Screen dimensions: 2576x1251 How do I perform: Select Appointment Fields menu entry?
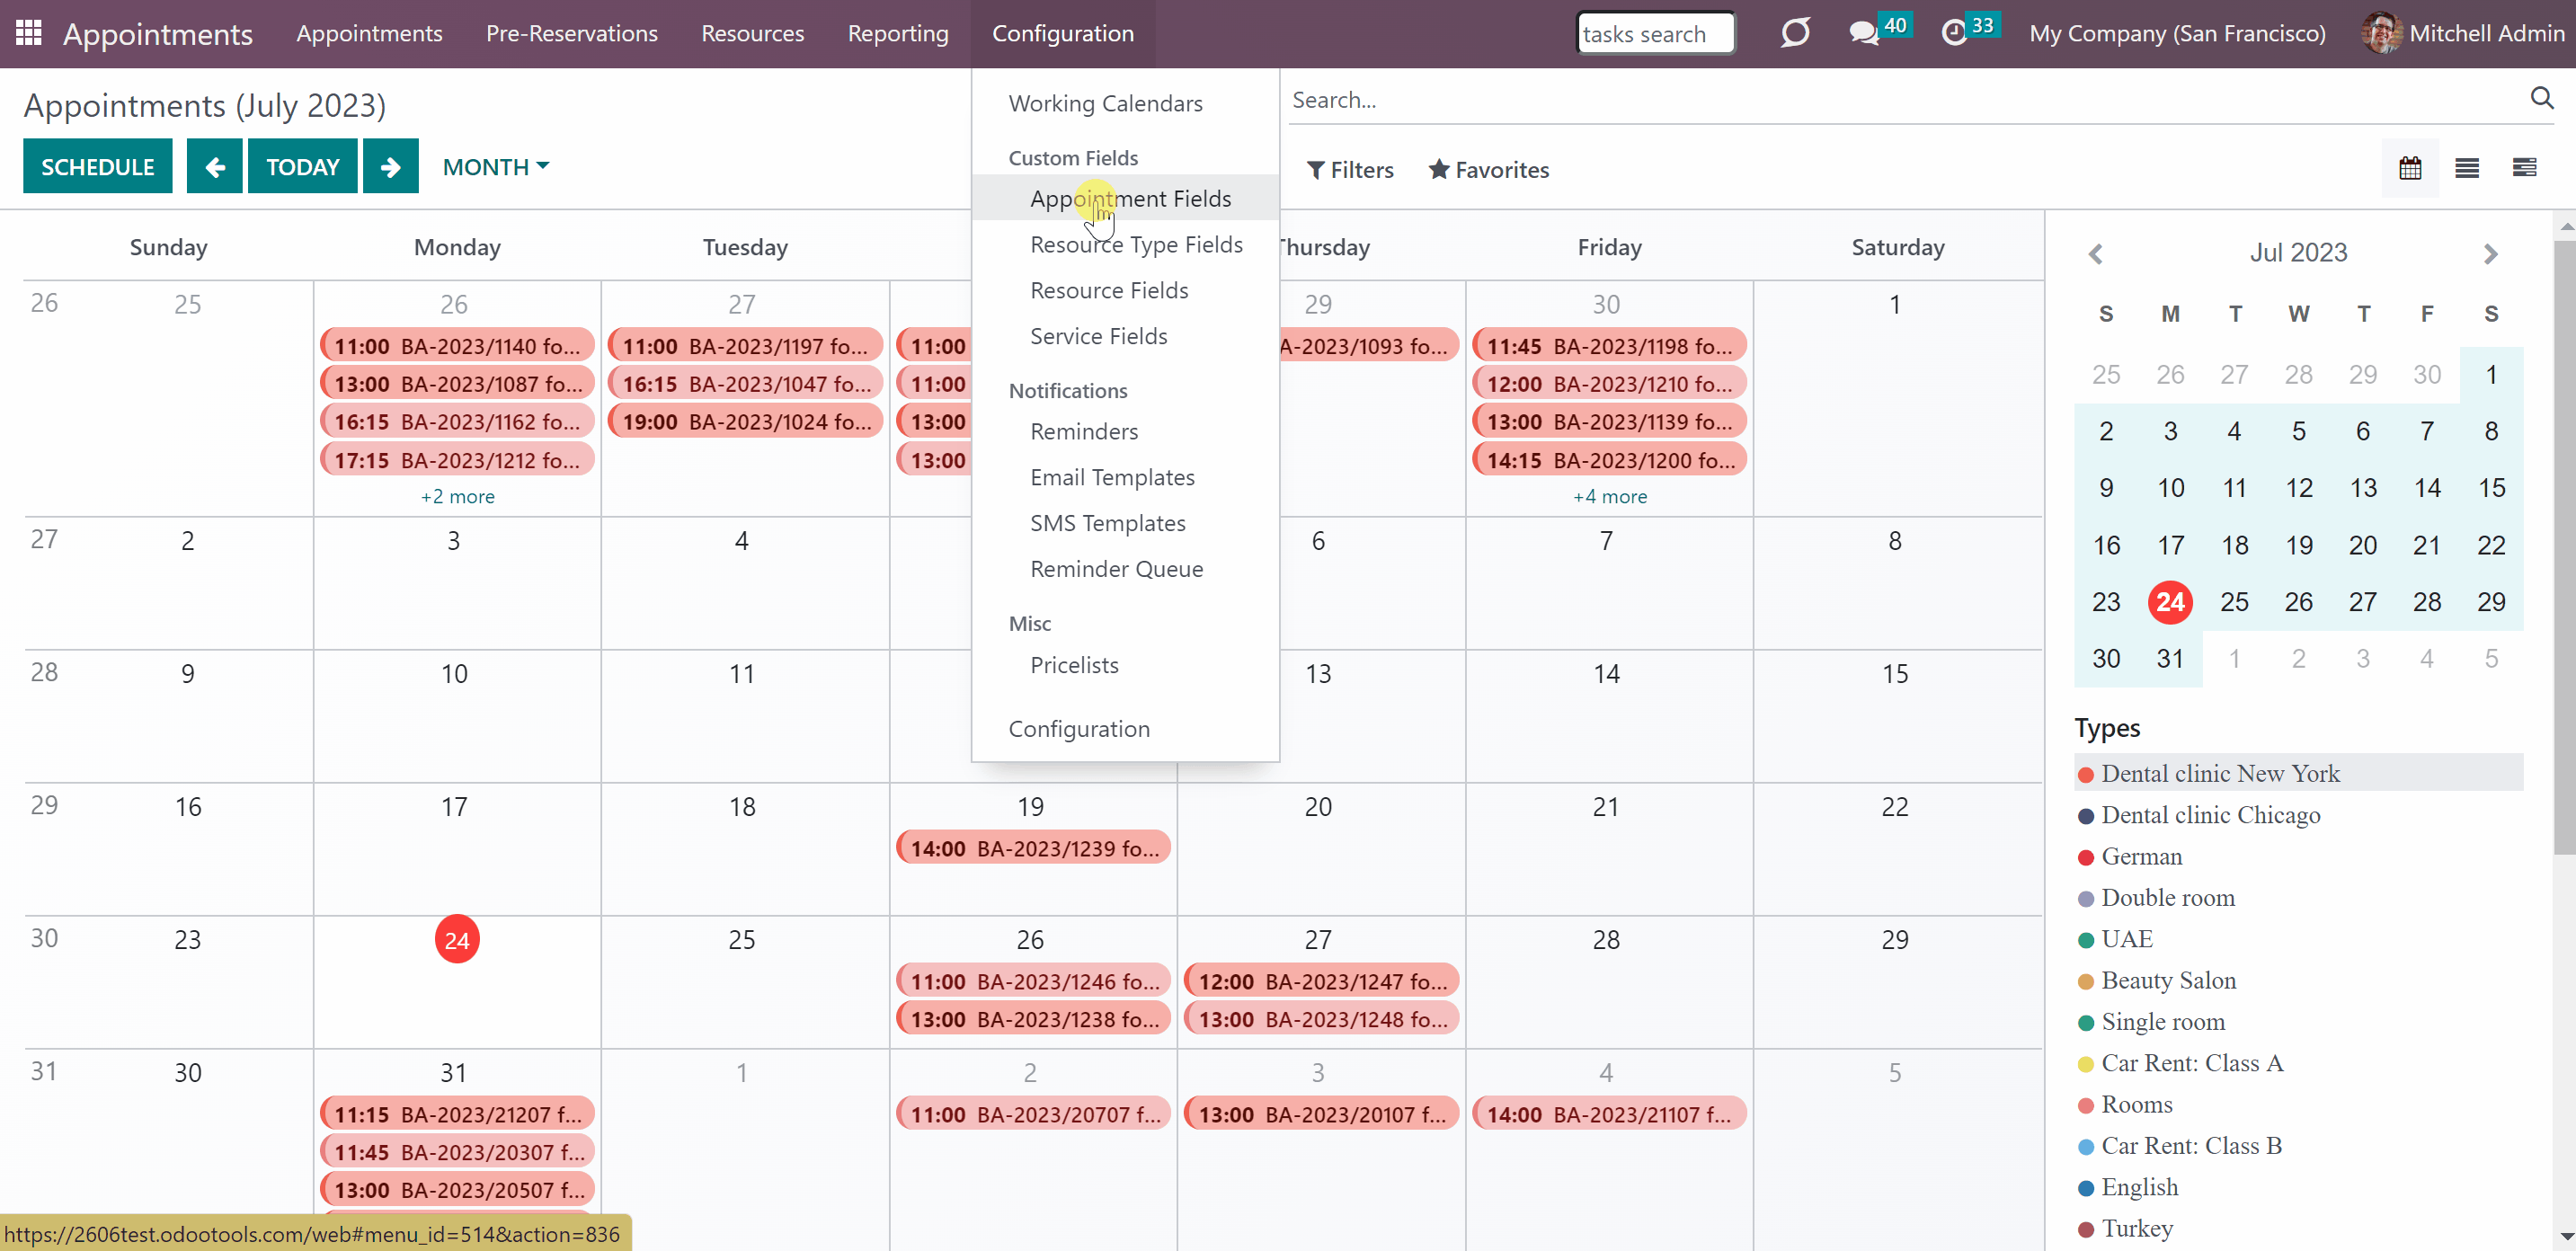tap(1130, 198)
